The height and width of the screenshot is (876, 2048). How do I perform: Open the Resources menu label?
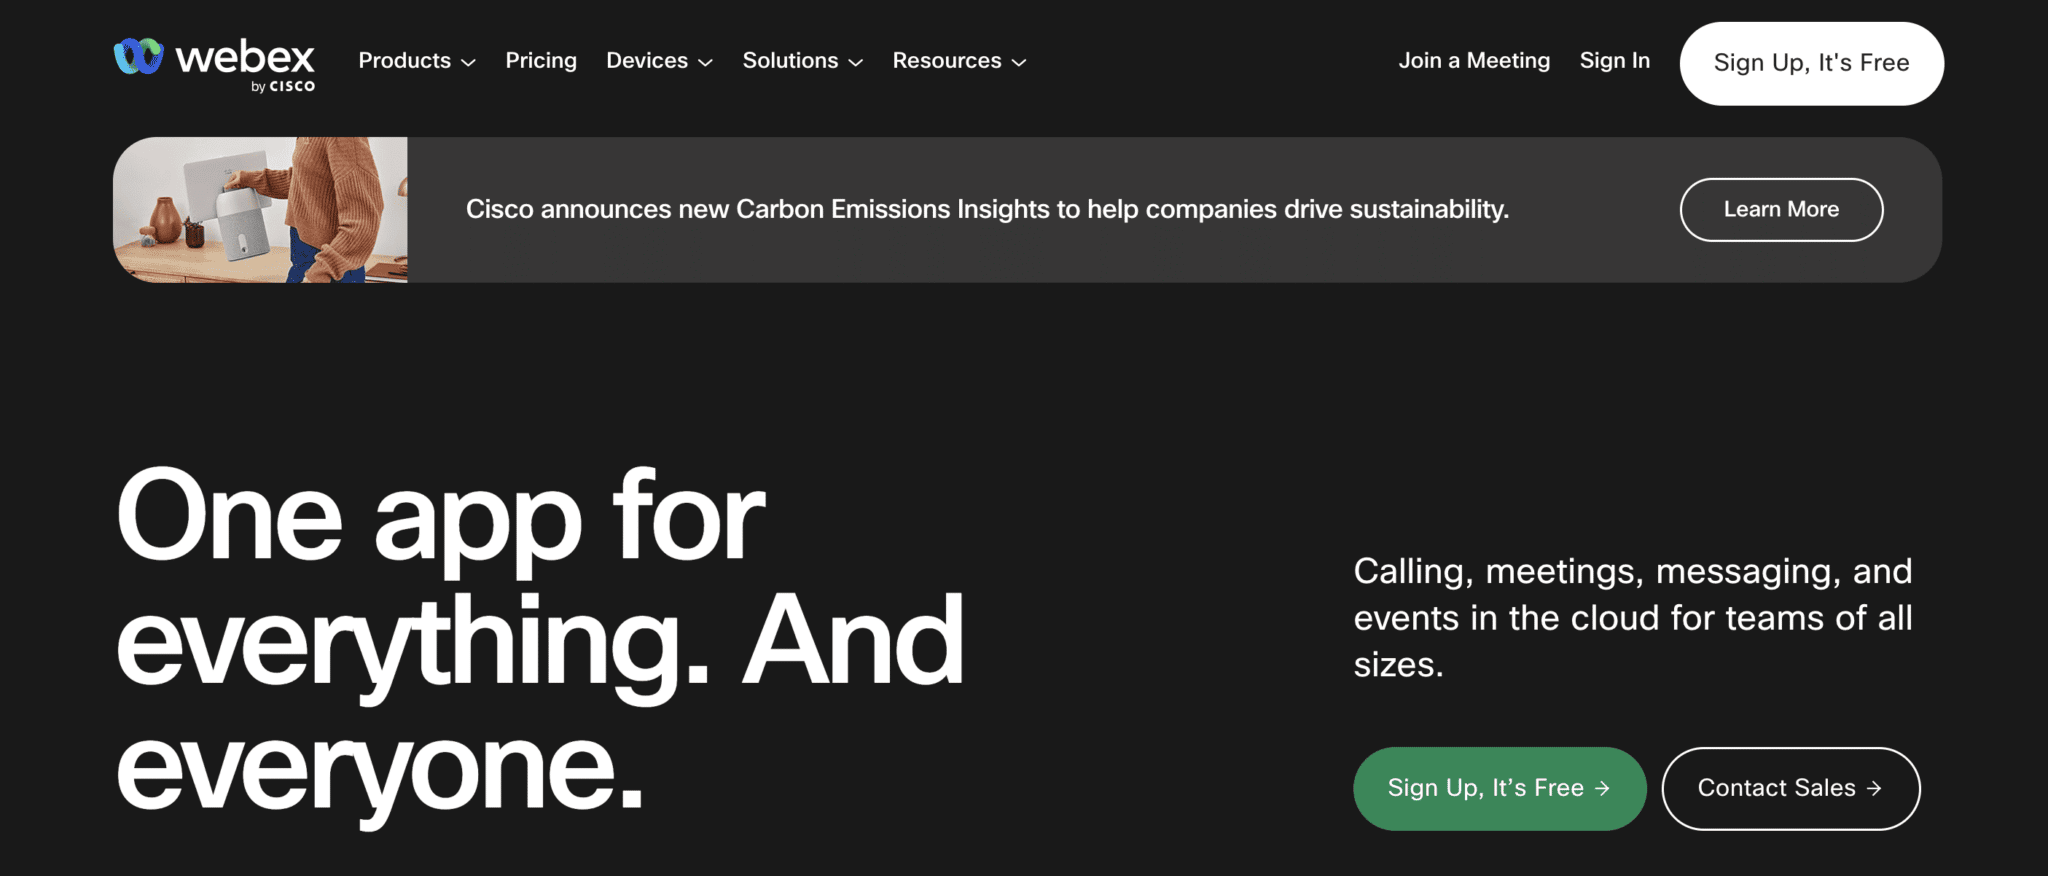point(947,61)
